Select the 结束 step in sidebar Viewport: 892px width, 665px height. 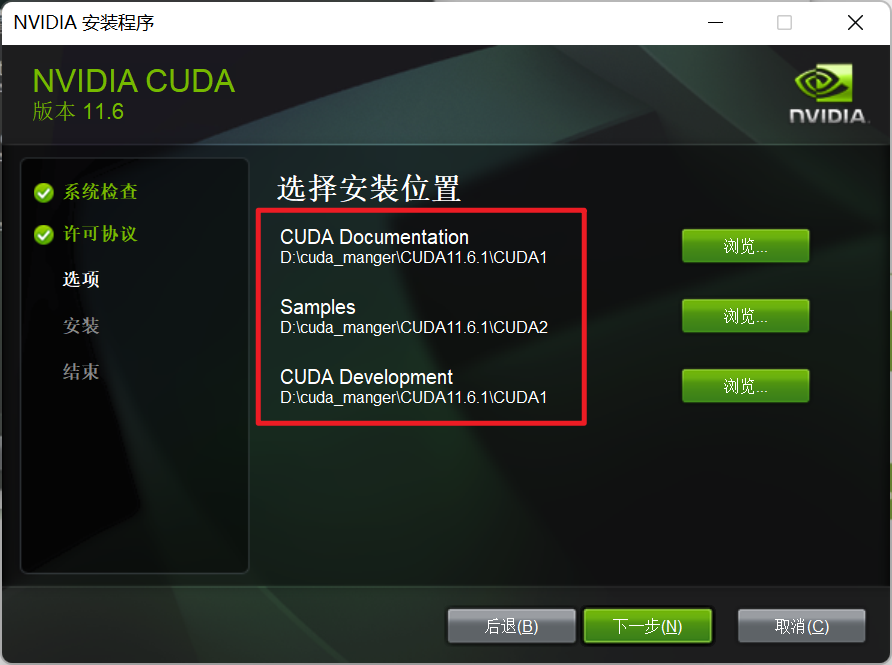(x=81, y=371)
